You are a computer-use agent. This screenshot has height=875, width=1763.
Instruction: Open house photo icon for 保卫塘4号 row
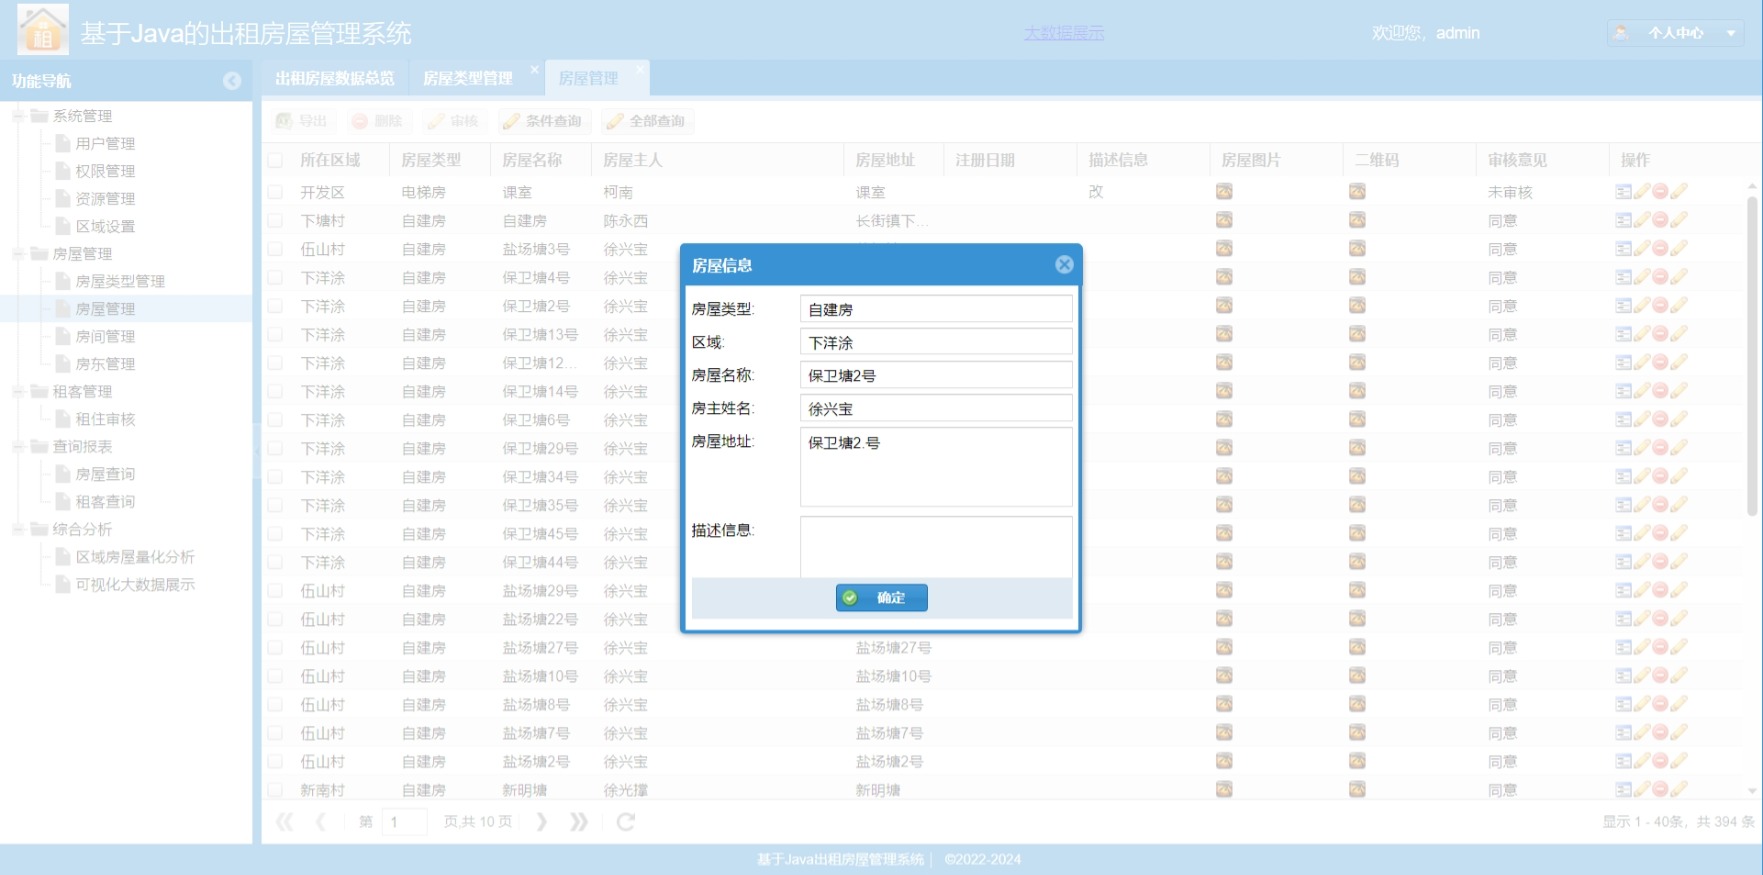click(1224, 277)
